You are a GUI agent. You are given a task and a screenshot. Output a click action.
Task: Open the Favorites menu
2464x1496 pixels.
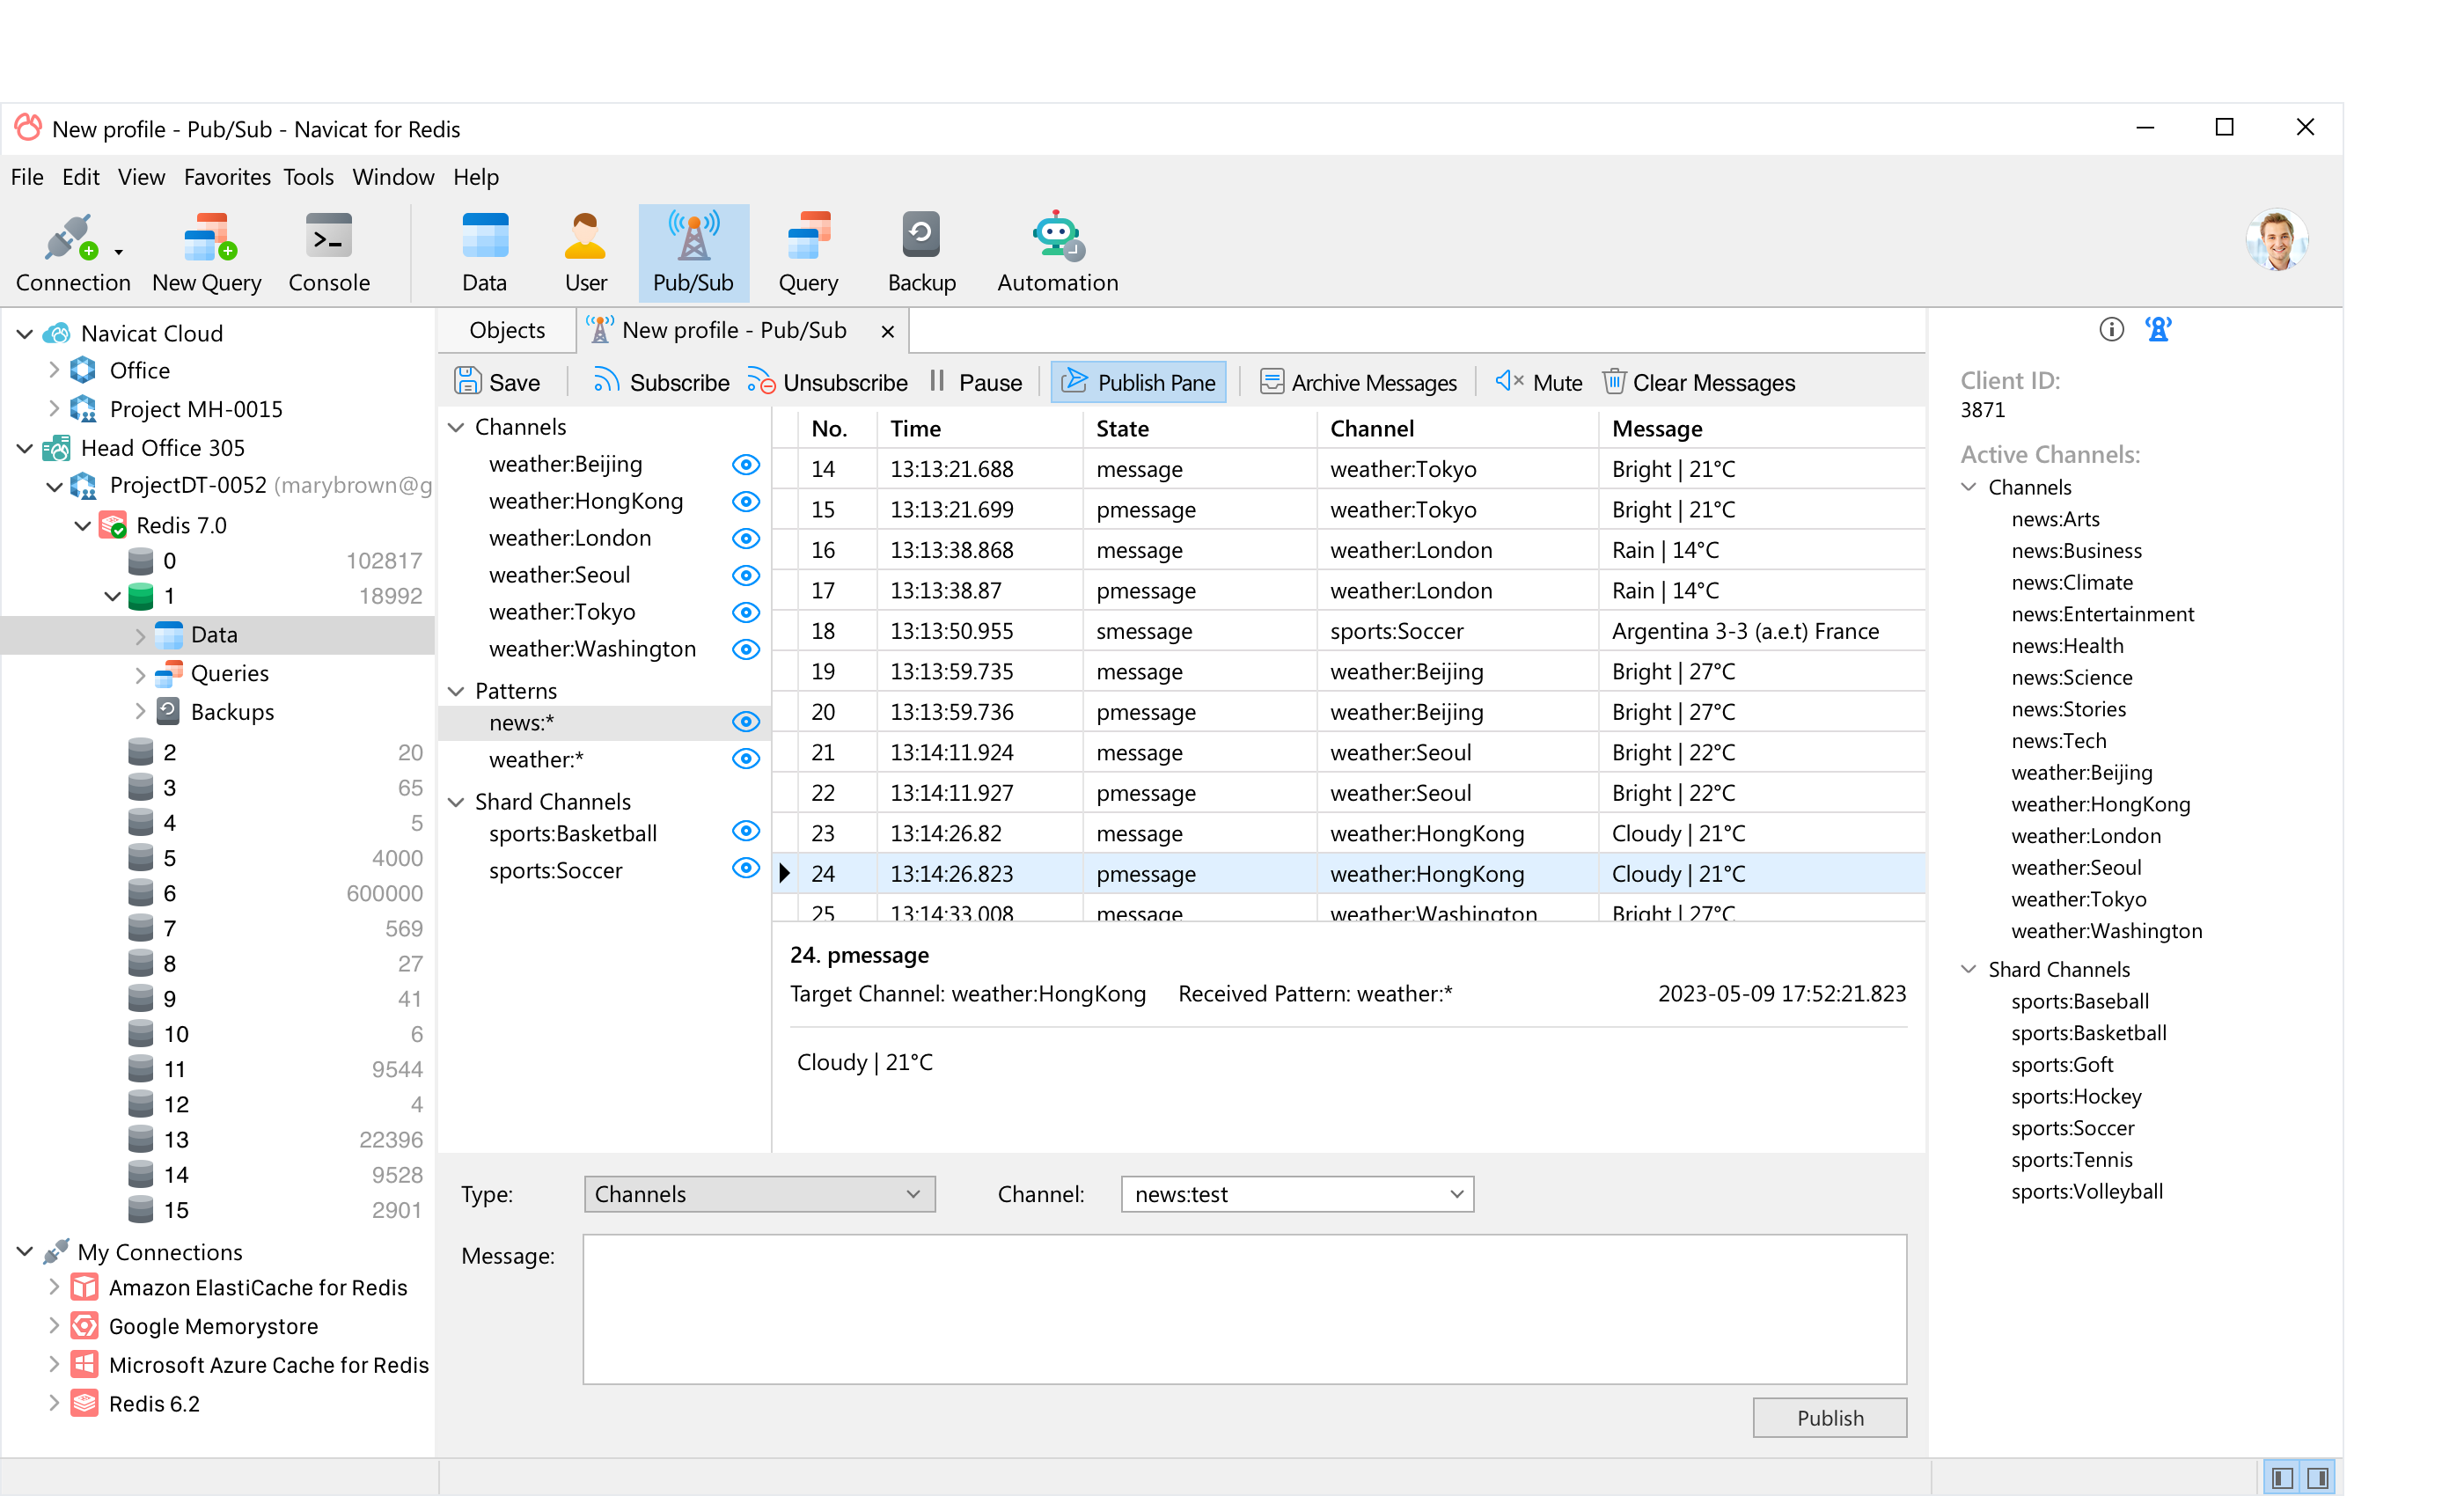[x=227, y=177]
